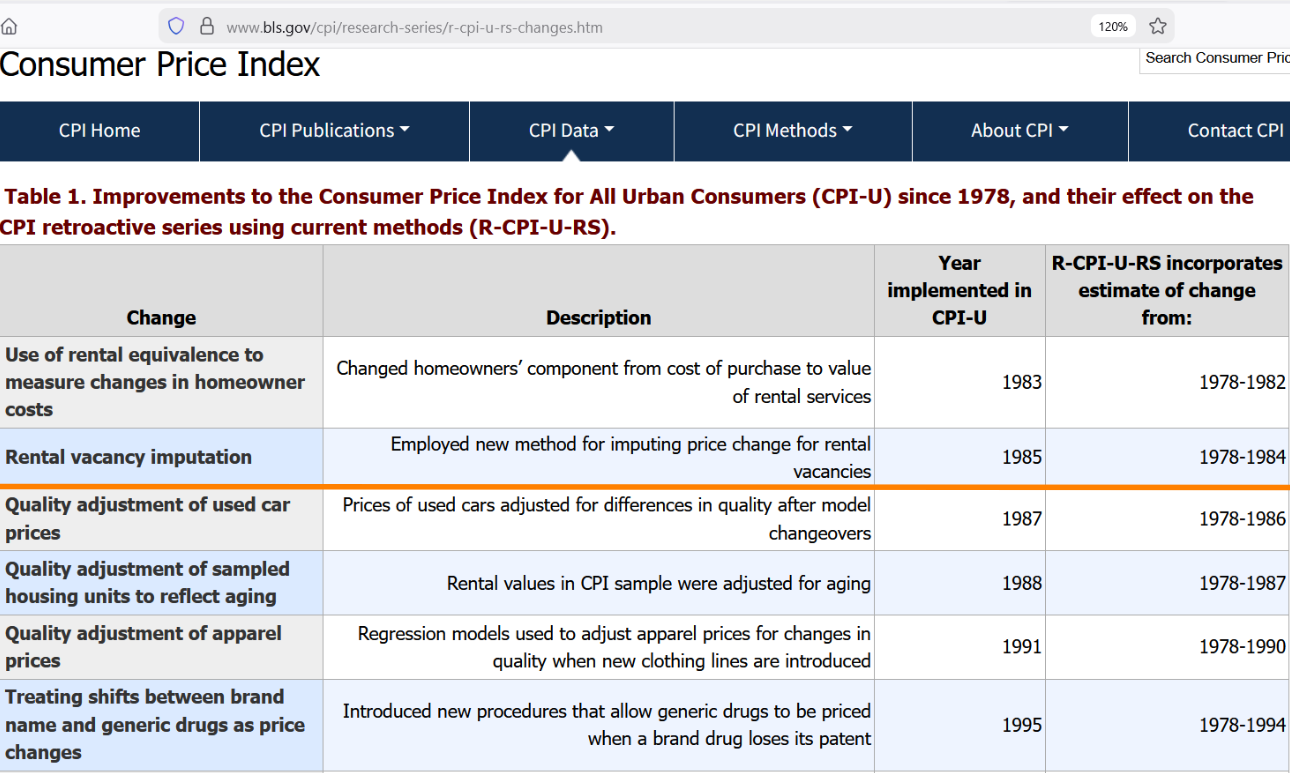Click the Consumer Price Index page heading
Viewport: 1290px width, 773px height.
coord(160,65)
